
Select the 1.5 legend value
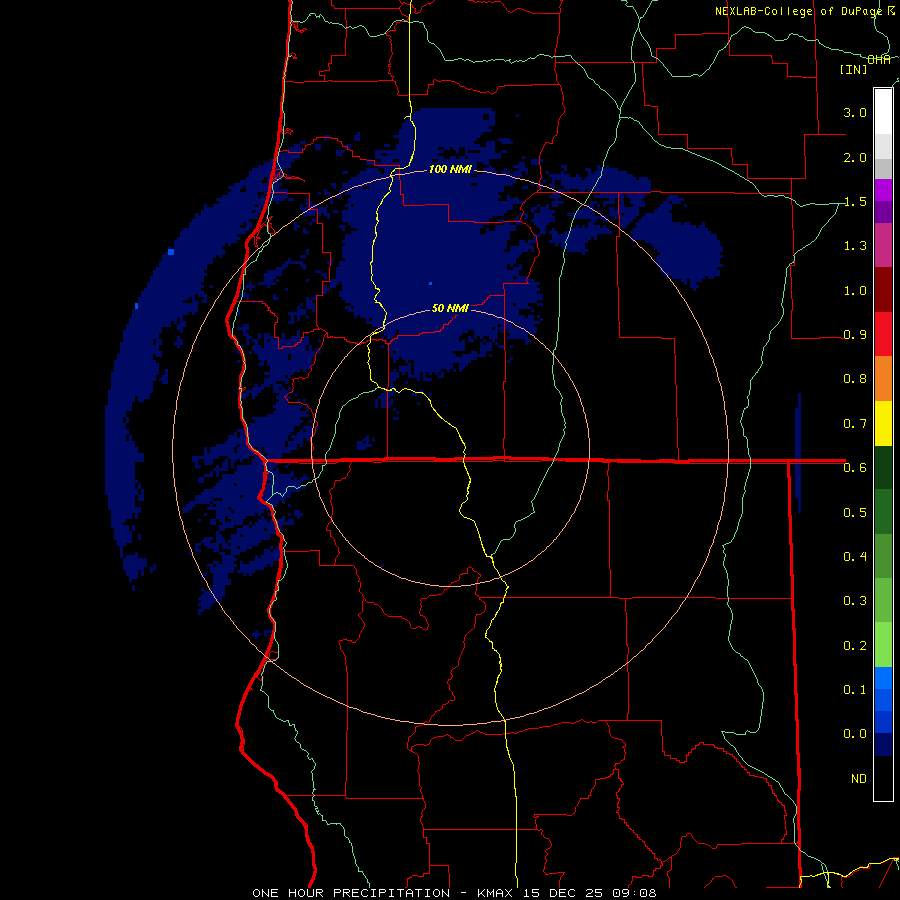(855, 201)
